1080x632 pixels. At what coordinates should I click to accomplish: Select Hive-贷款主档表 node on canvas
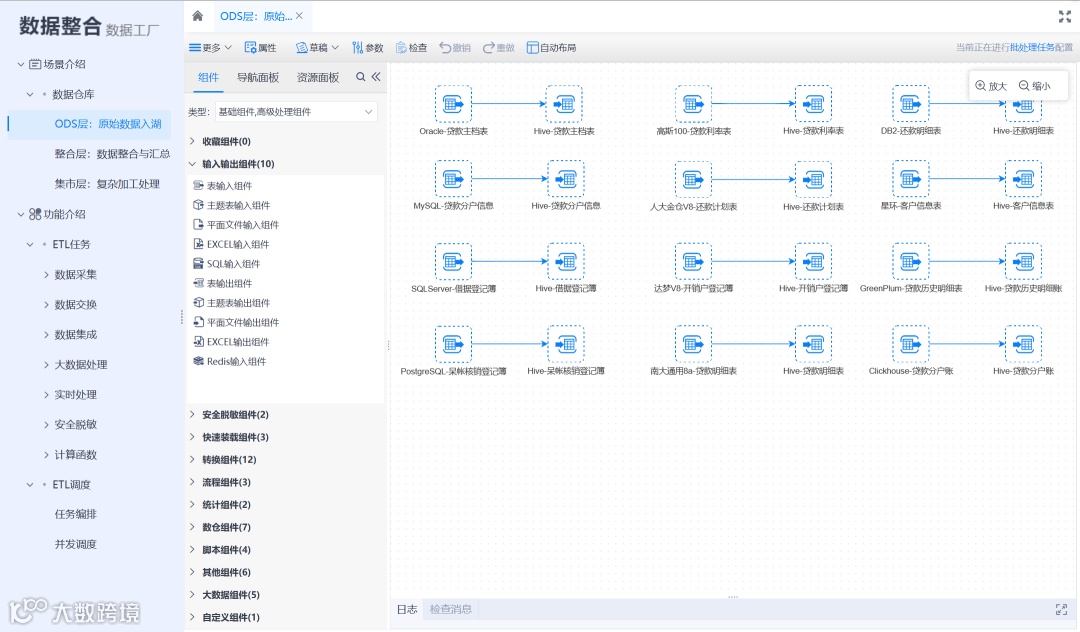[x=564, y=104]
